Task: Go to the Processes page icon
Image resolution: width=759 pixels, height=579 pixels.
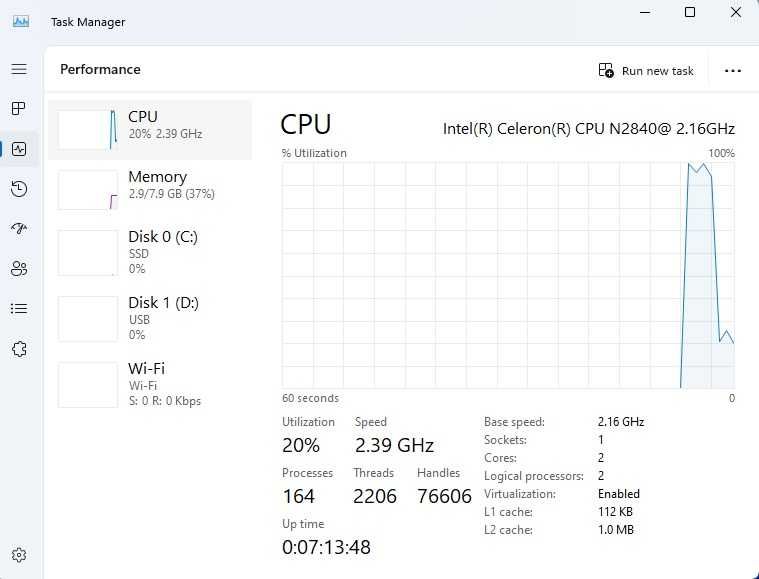Action: click(x=19, y=108)
